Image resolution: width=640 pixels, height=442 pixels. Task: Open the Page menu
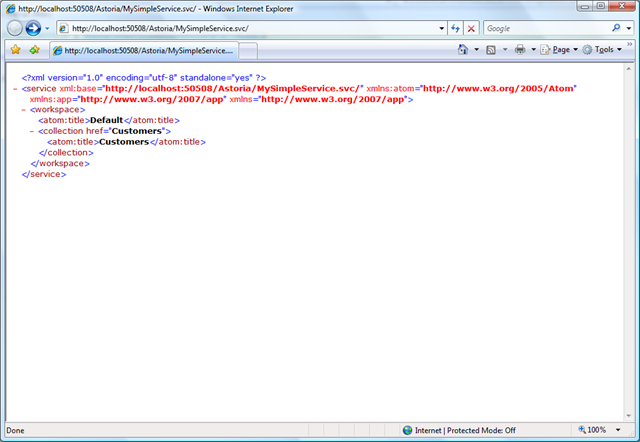click(559, 49)
